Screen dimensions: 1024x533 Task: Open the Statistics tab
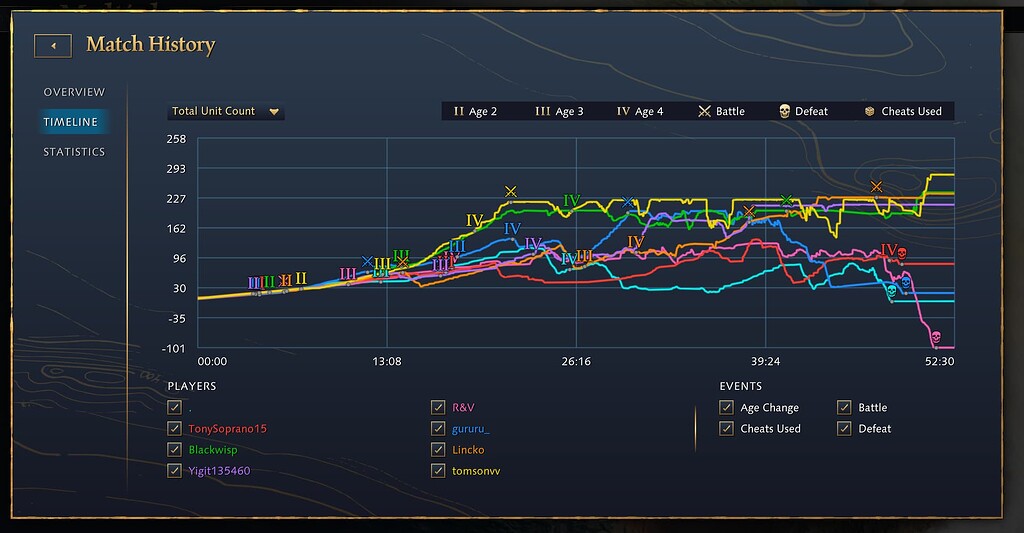pos(74,152)
